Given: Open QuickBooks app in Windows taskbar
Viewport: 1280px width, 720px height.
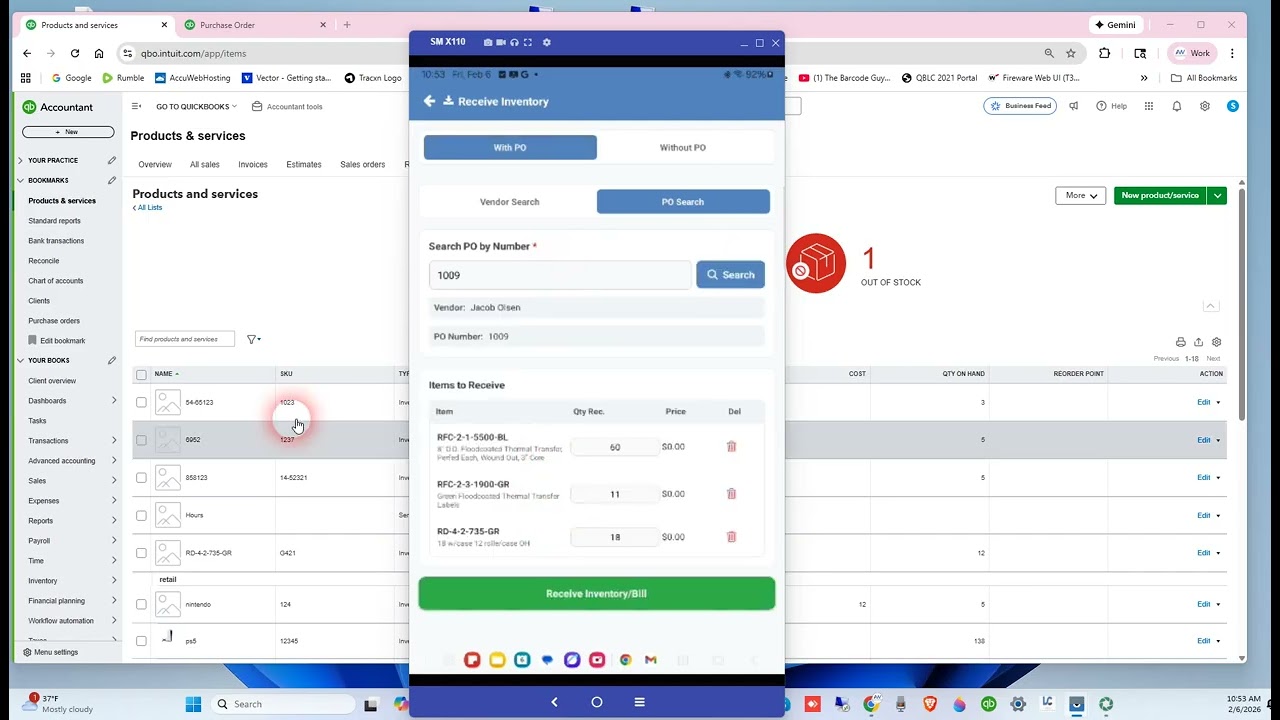Looking at the screenshot, I should (x=988, y=704).
